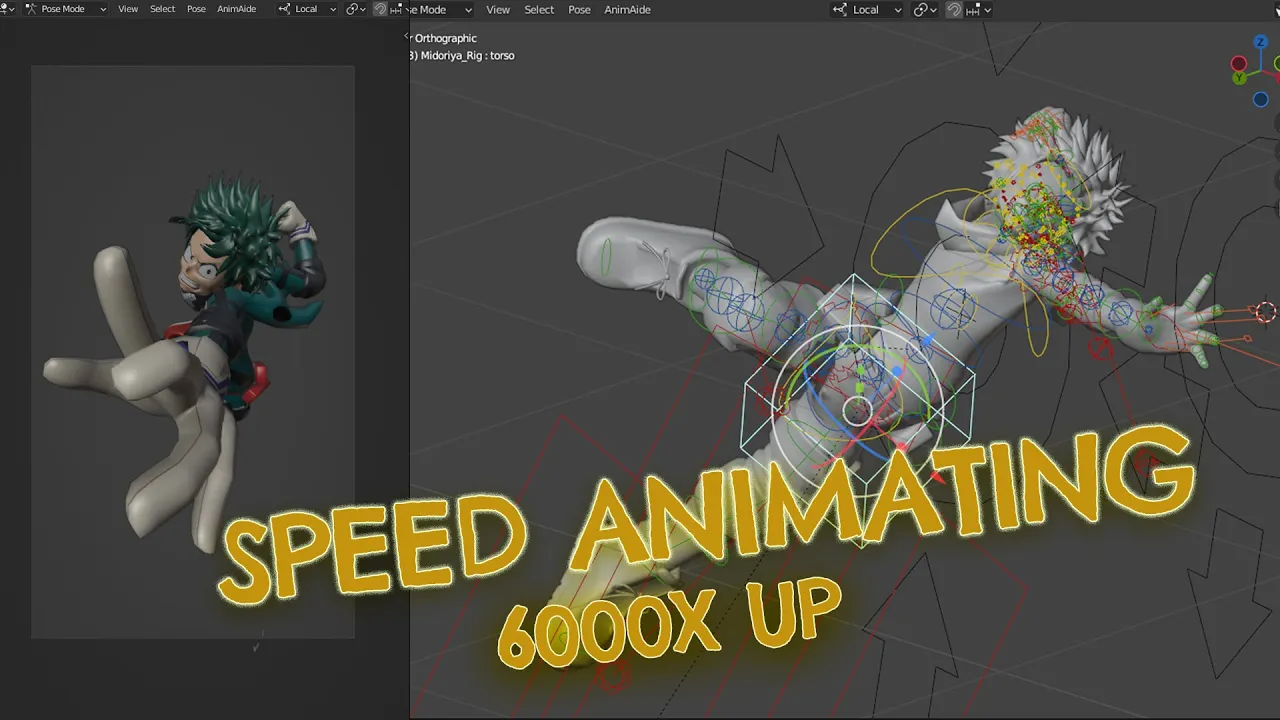
Task: Toggle snapping magnet in left viewport header
Action: click(x=380, y=9)
